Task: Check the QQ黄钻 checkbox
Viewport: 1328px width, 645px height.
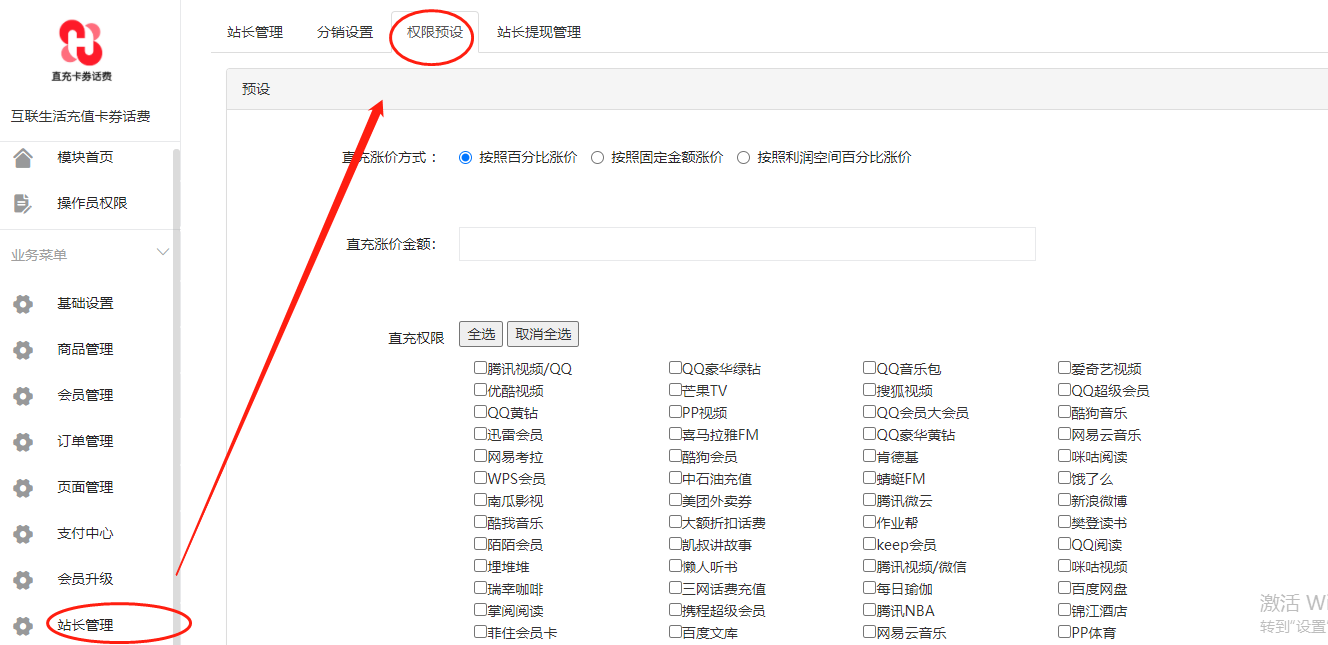Action: 481,412
